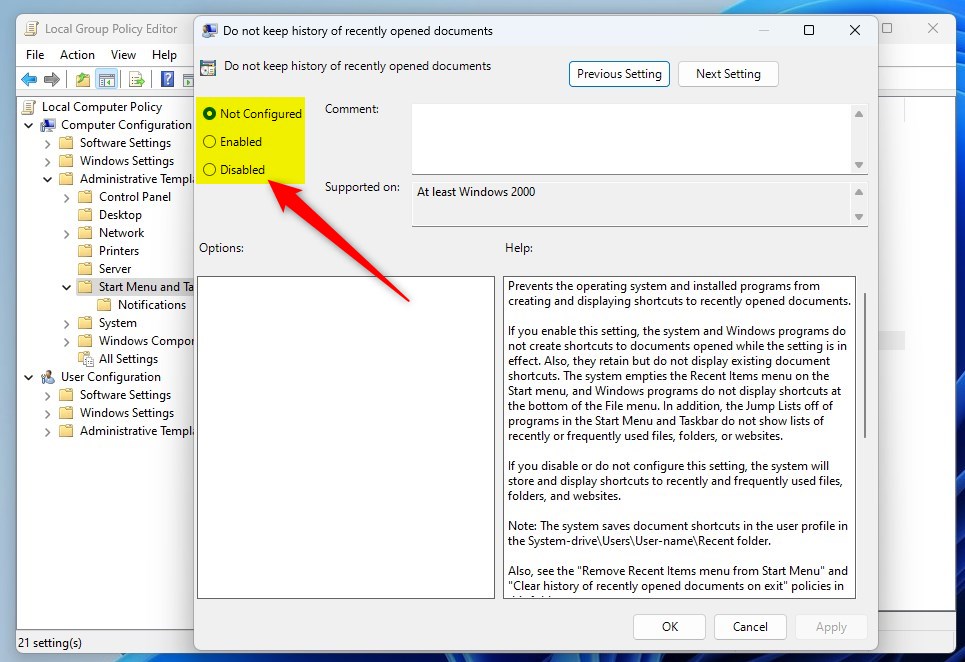
Task: Select the Desktop tree item label
Action: (120, 215)
